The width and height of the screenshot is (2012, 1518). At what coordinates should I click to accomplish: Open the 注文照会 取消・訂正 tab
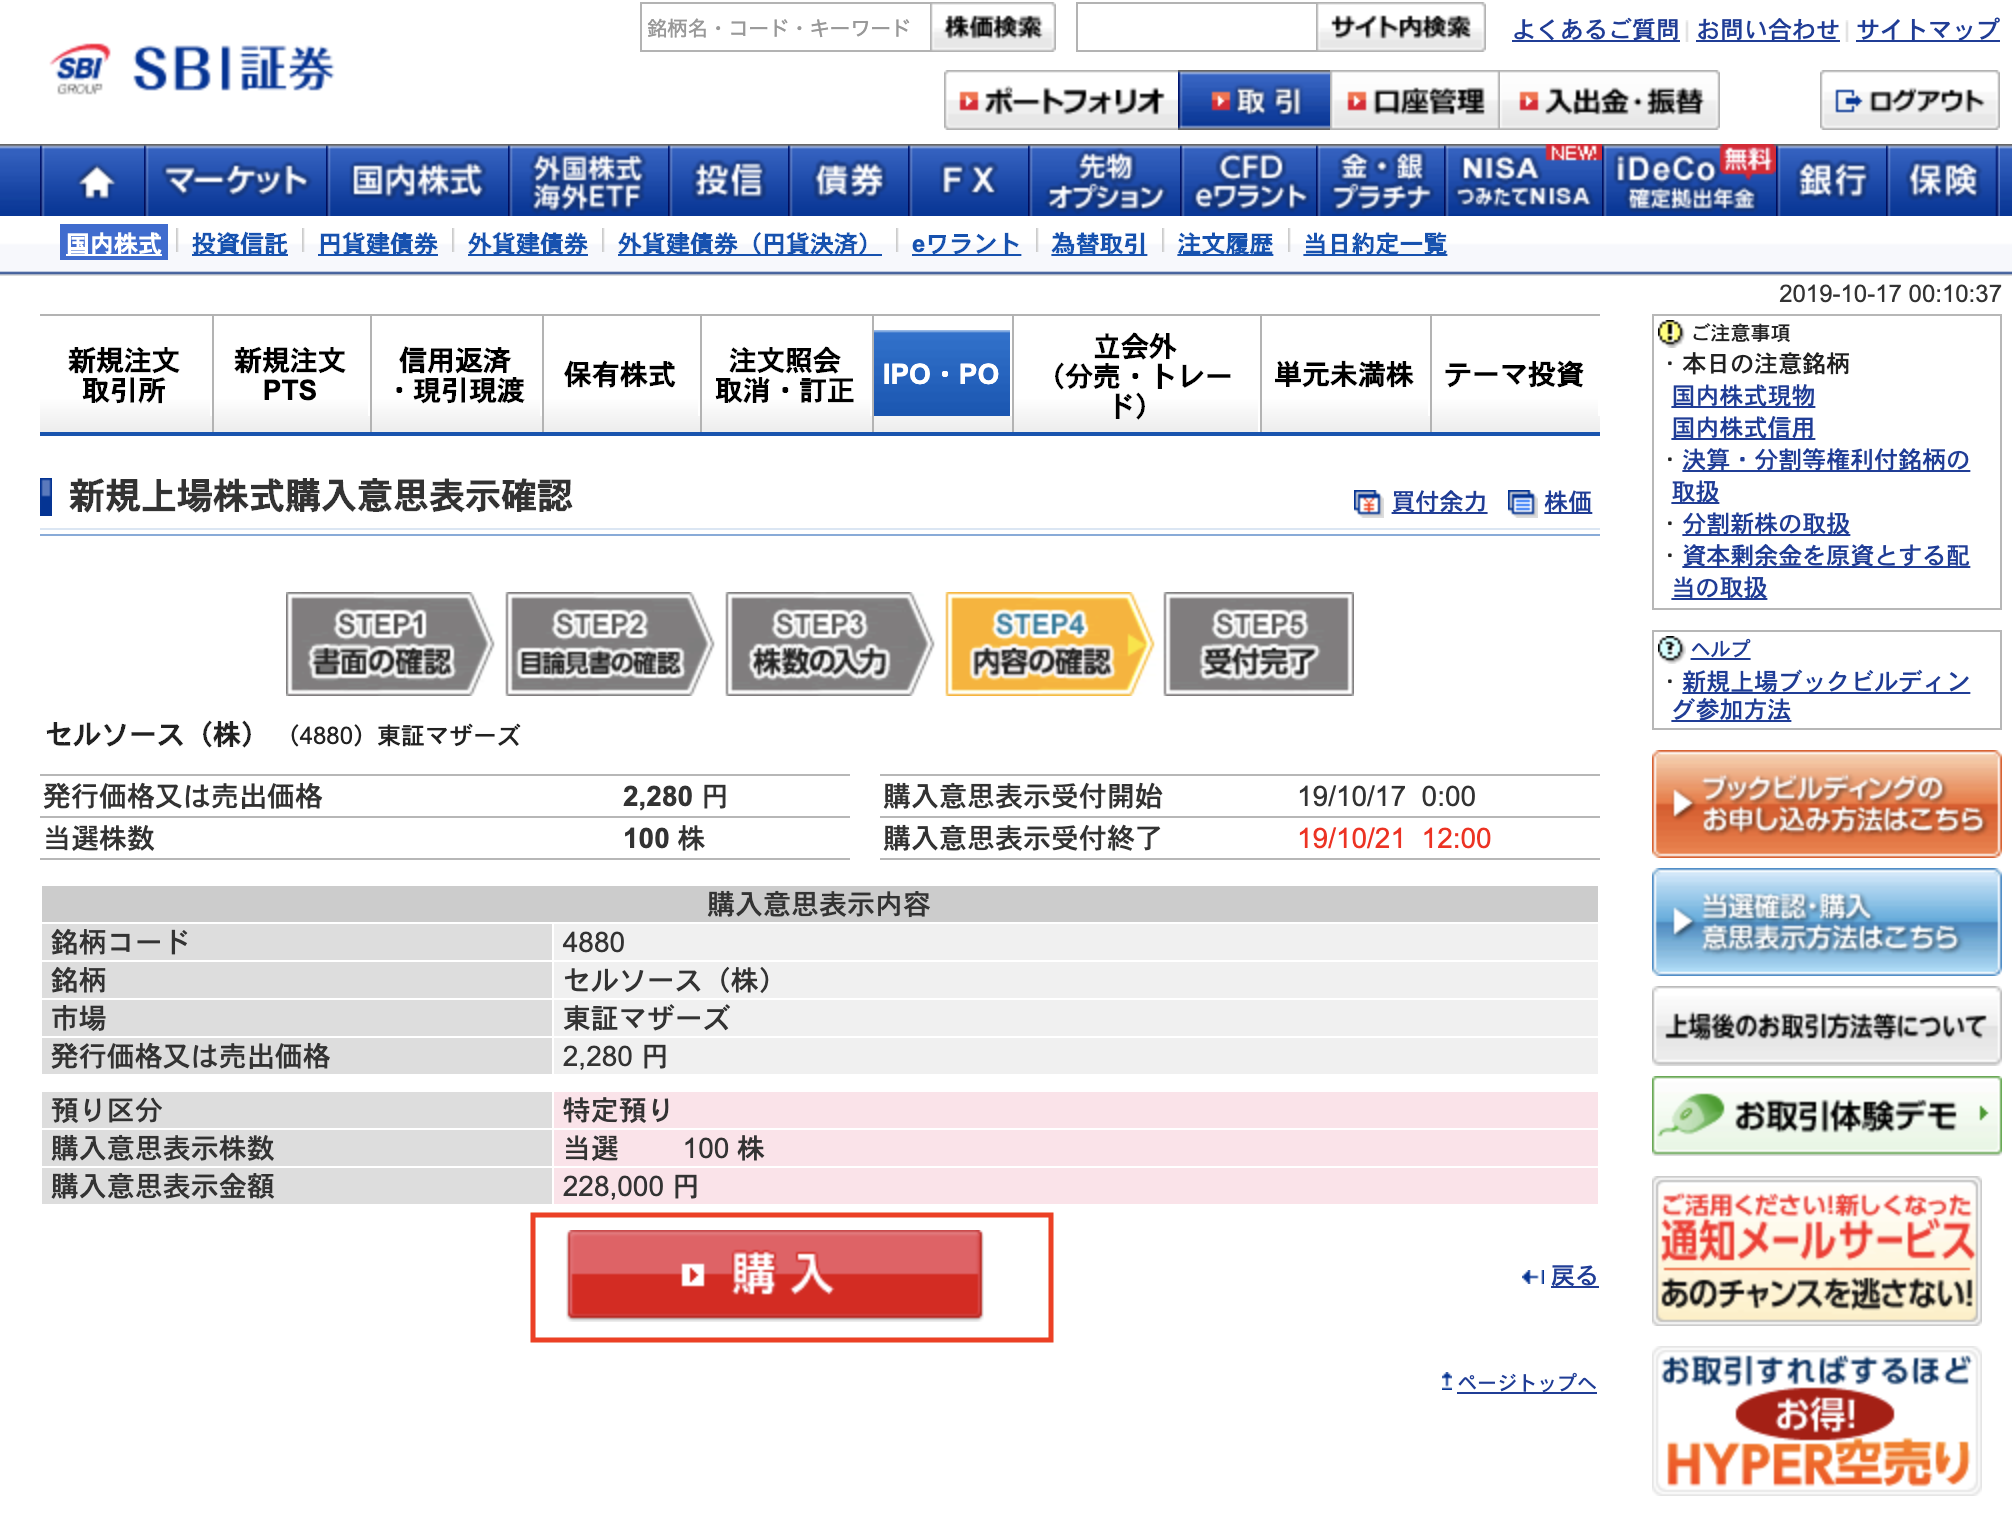click(786, 375)
